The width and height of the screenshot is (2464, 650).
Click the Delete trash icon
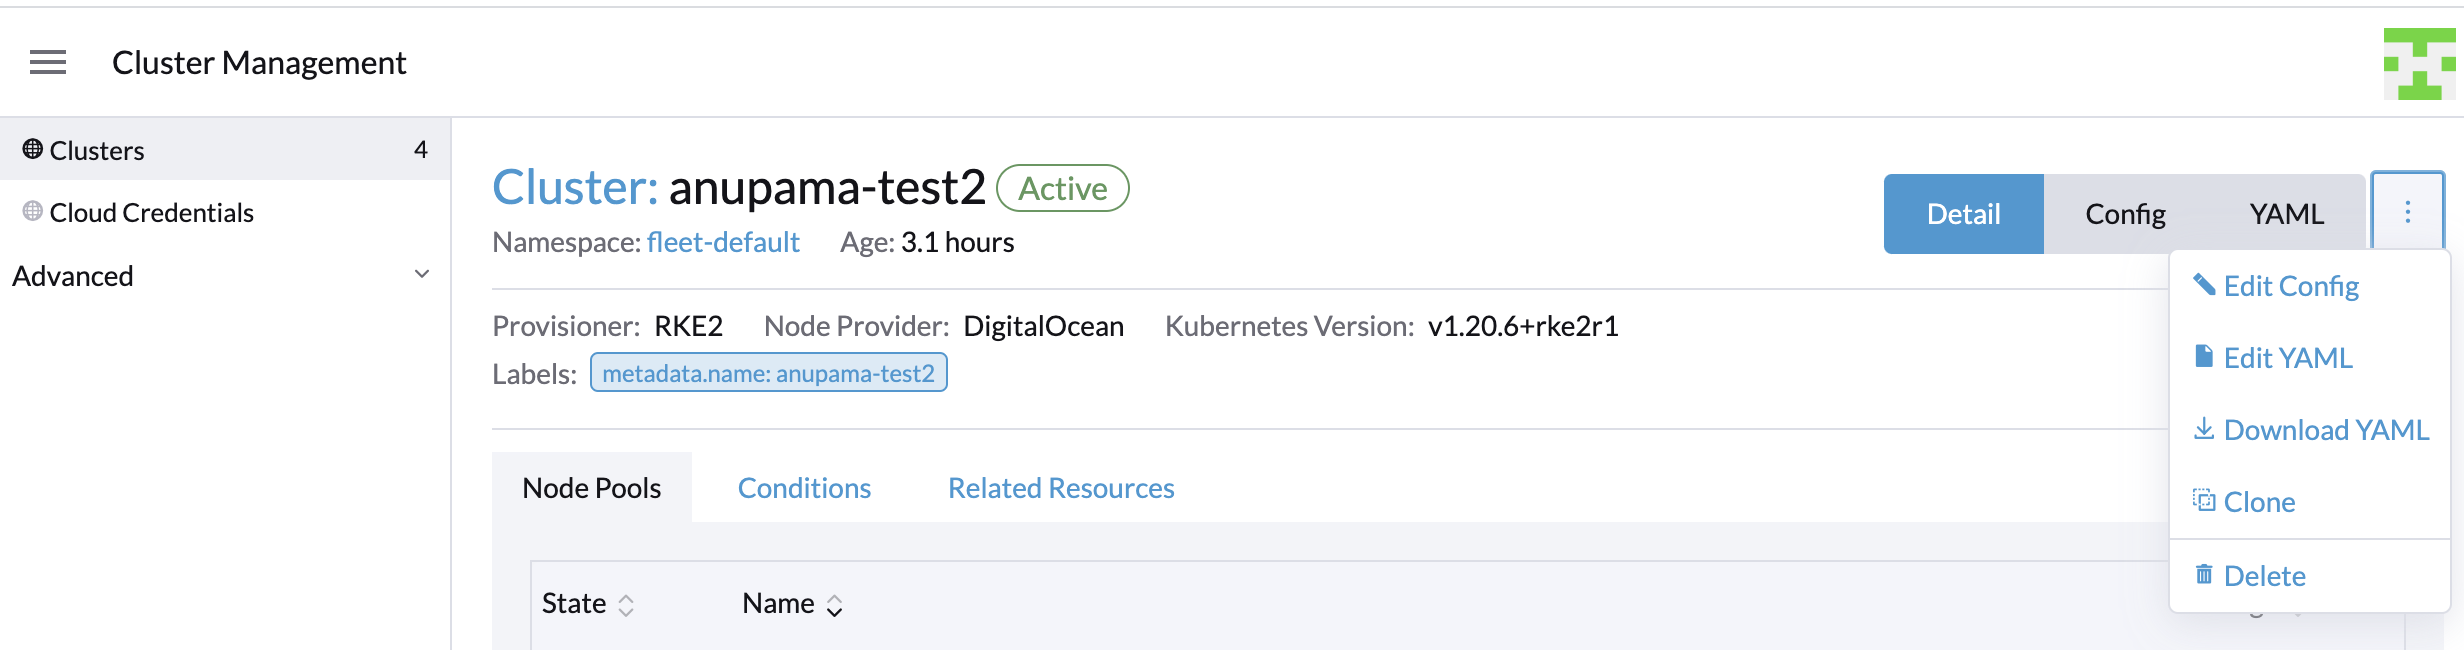tap(2203, 574)
